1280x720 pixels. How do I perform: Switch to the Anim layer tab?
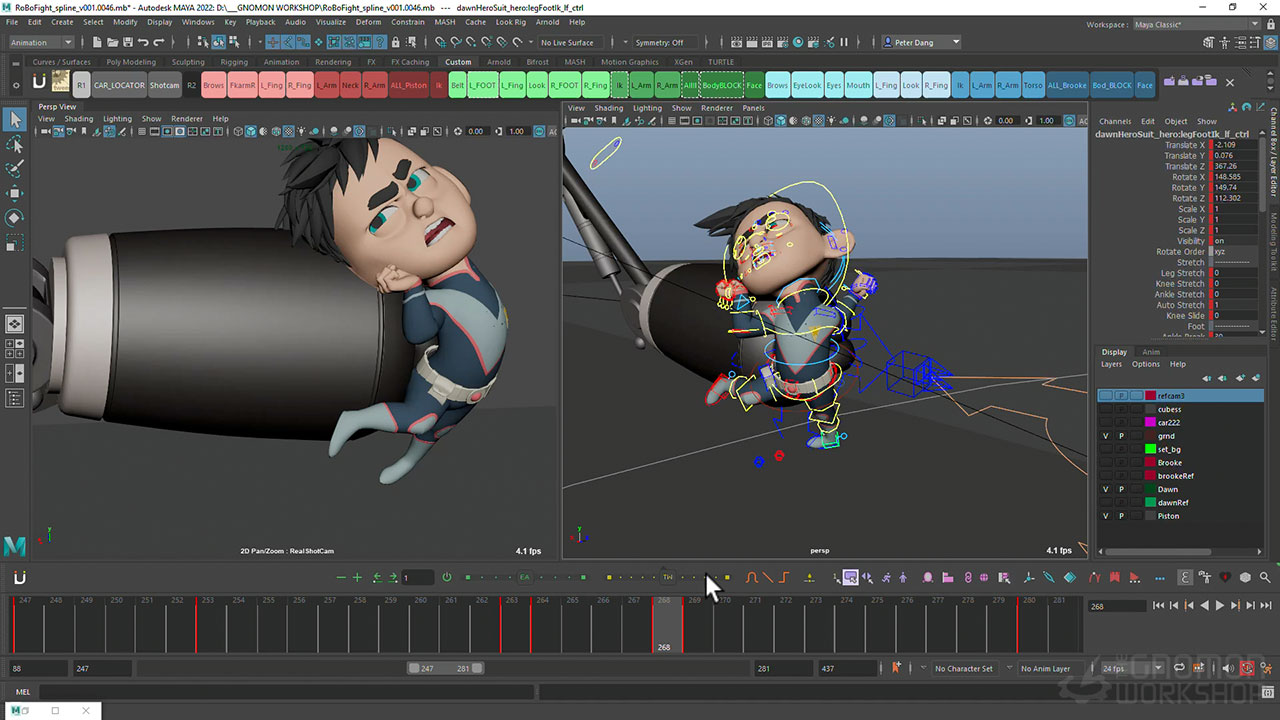1151,352
